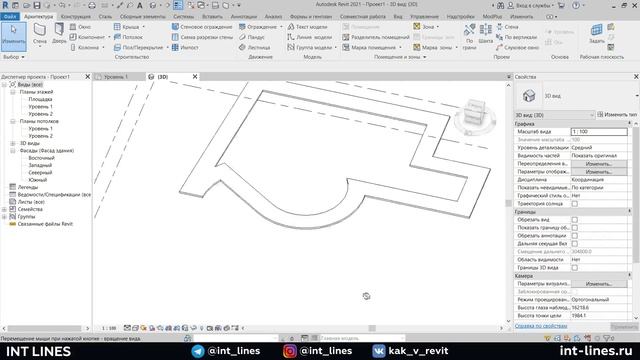Collapse the Планы этажей node
The width and height of the screenshot is (640, 360).
[x=13, y=92]
